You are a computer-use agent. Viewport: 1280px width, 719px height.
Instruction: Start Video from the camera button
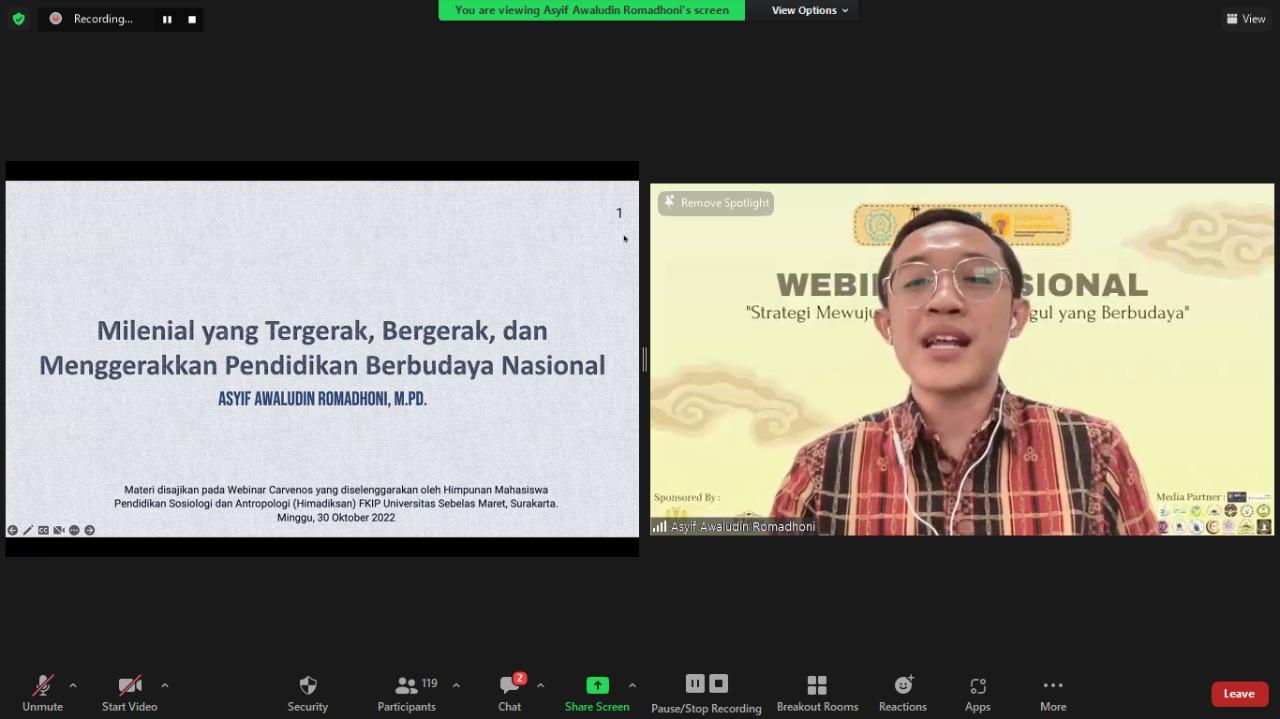coord(129,693)
